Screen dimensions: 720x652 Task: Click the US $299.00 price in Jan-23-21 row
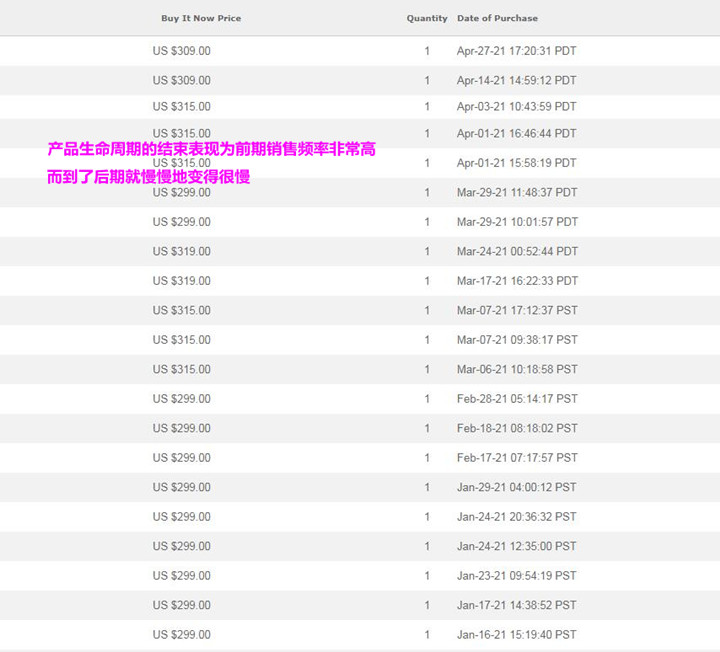182,575
